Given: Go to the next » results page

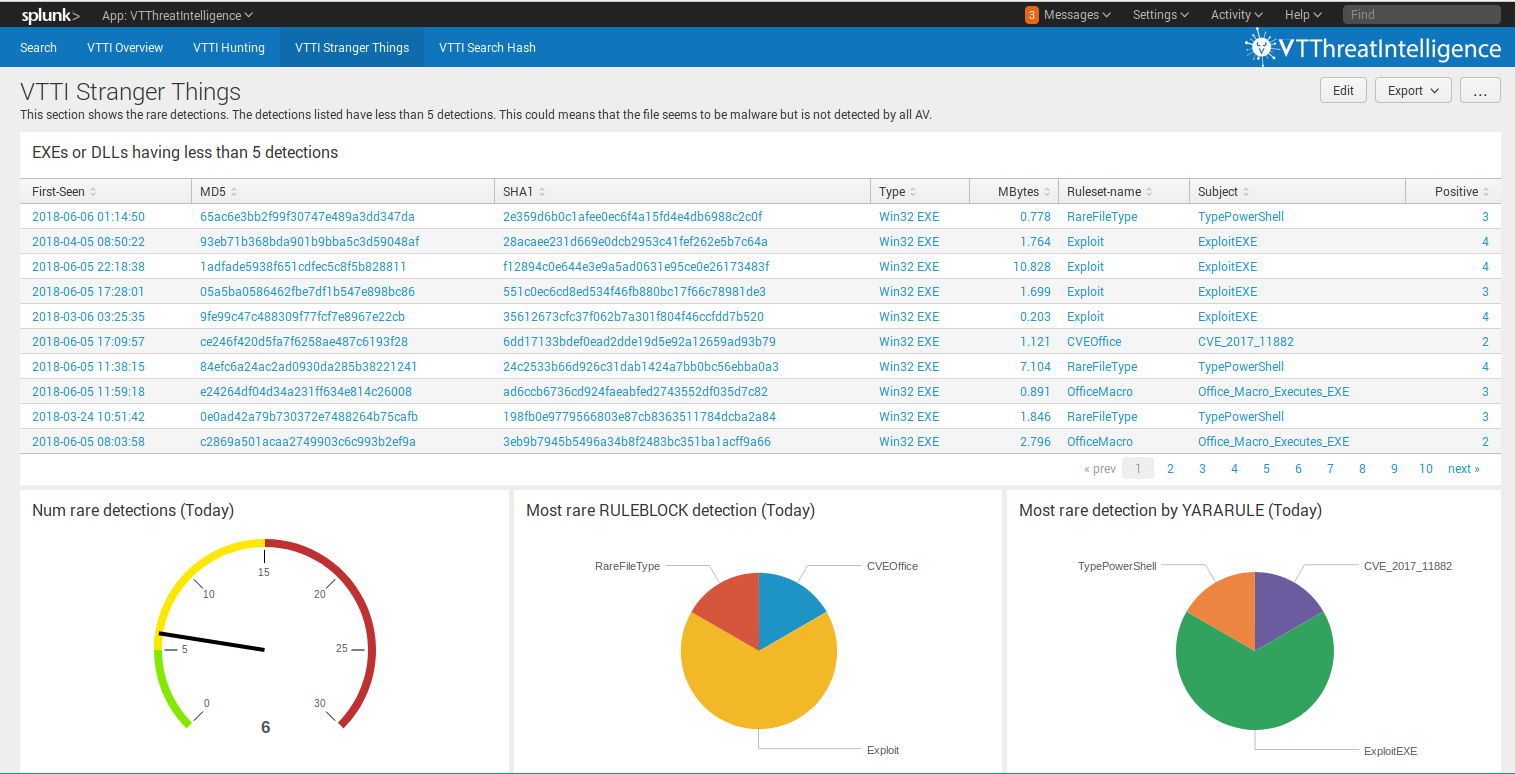Looking at the screenshot, I should click(1463, 468).
